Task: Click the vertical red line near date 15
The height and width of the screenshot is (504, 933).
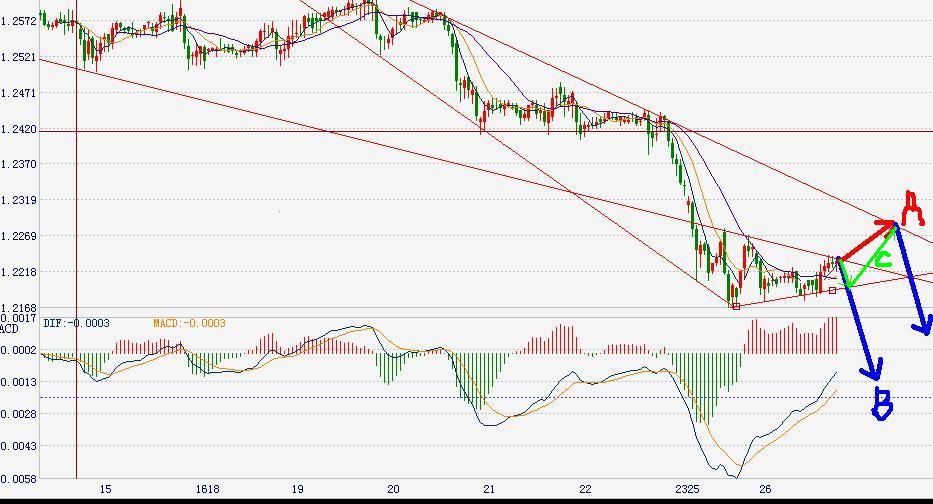Action: [x=76, y=250]
